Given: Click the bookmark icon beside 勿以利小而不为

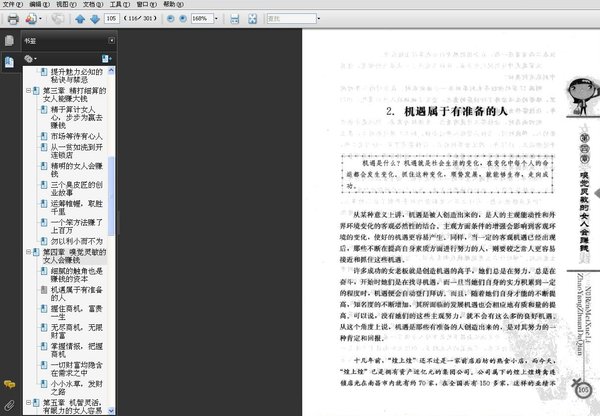Looking at the screenshot, I should [x=44, y=241].
